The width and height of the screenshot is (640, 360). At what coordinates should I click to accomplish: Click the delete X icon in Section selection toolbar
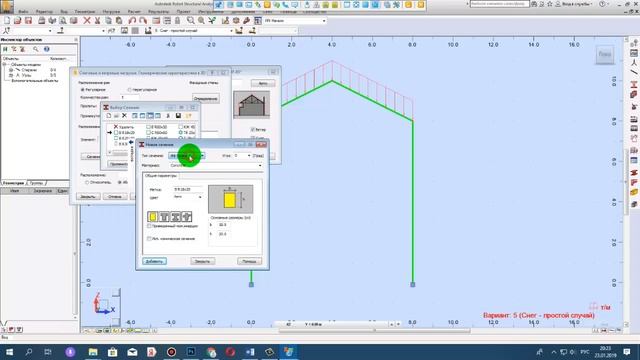point(124,116)
